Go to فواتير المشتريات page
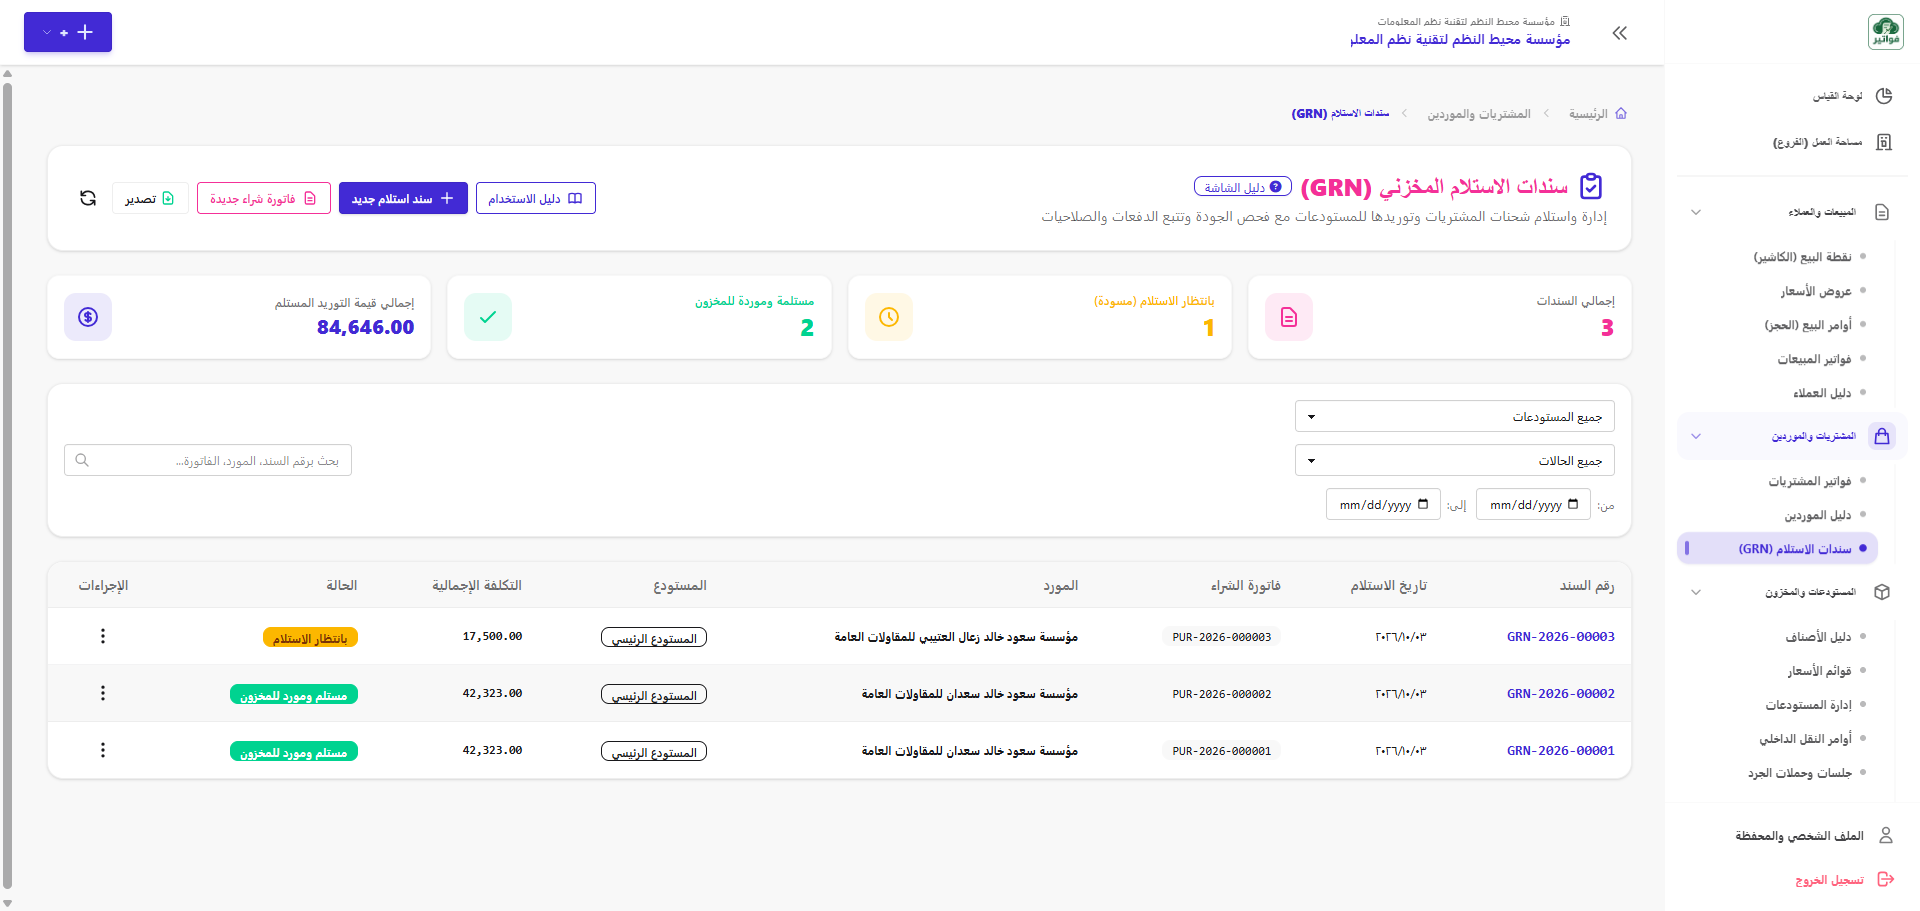1920x911 pixels. tap(1810, 481)
